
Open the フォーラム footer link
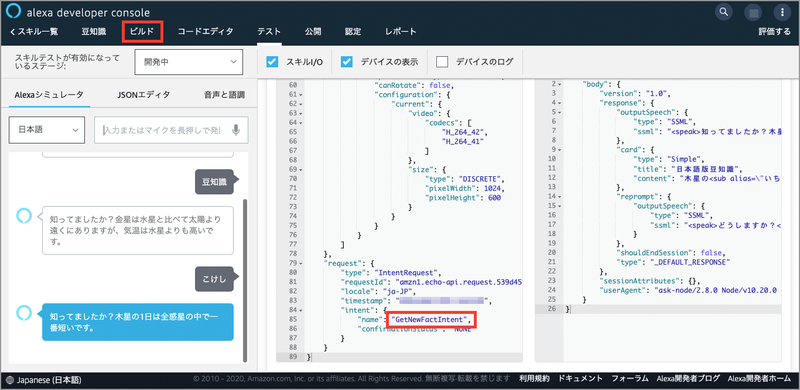click(x=630, y=379)
